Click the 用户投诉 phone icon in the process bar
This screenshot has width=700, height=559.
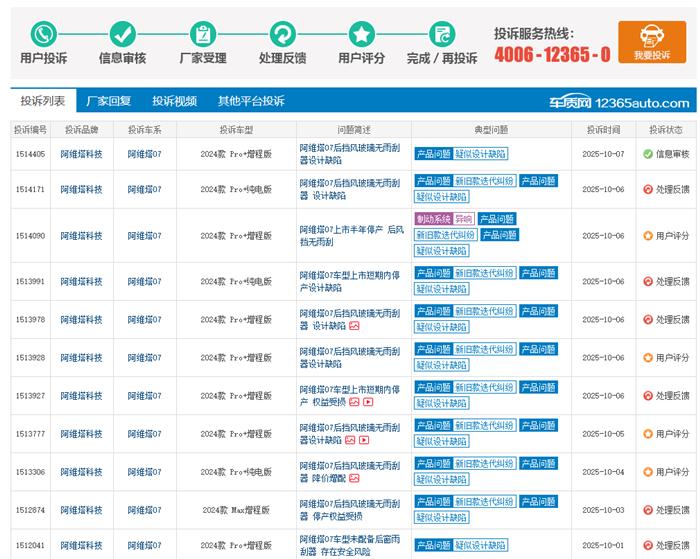coord(43,34)
